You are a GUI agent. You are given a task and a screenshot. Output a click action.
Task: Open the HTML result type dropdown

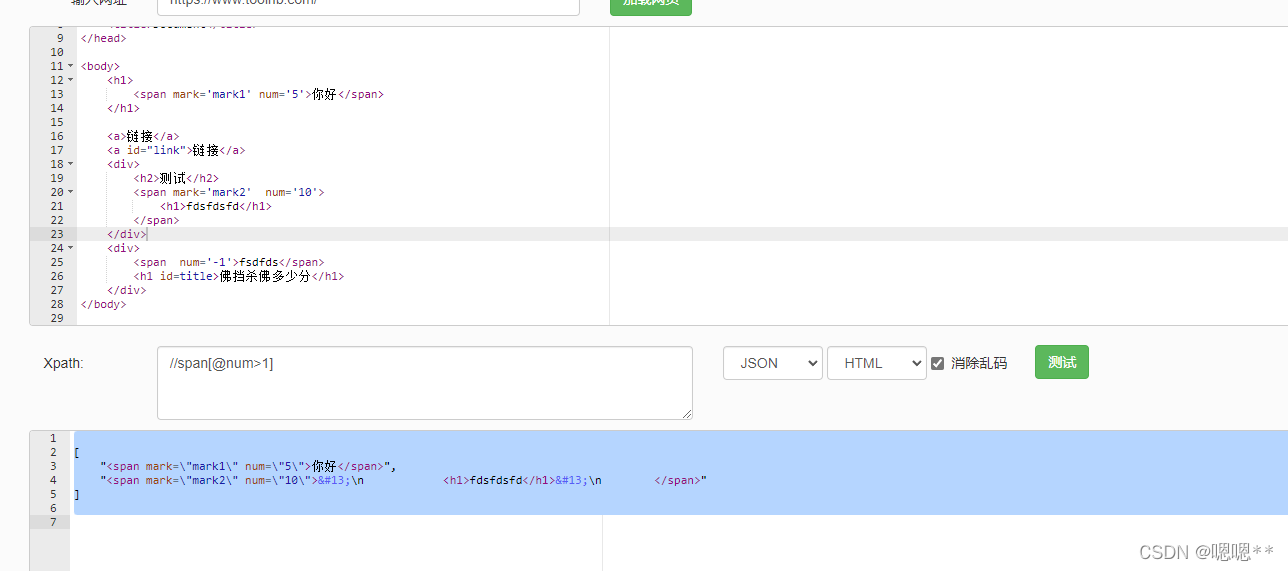tap(877, 363)
